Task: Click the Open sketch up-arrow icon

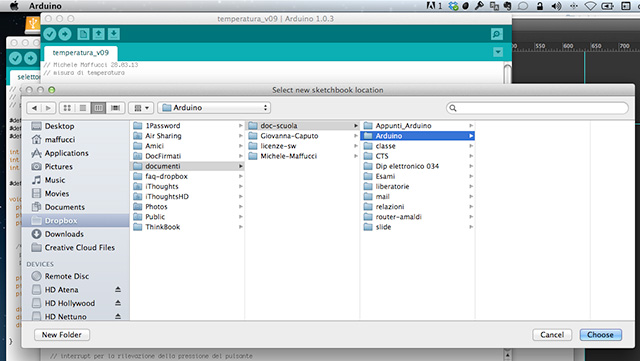Action: coord(98,34)
